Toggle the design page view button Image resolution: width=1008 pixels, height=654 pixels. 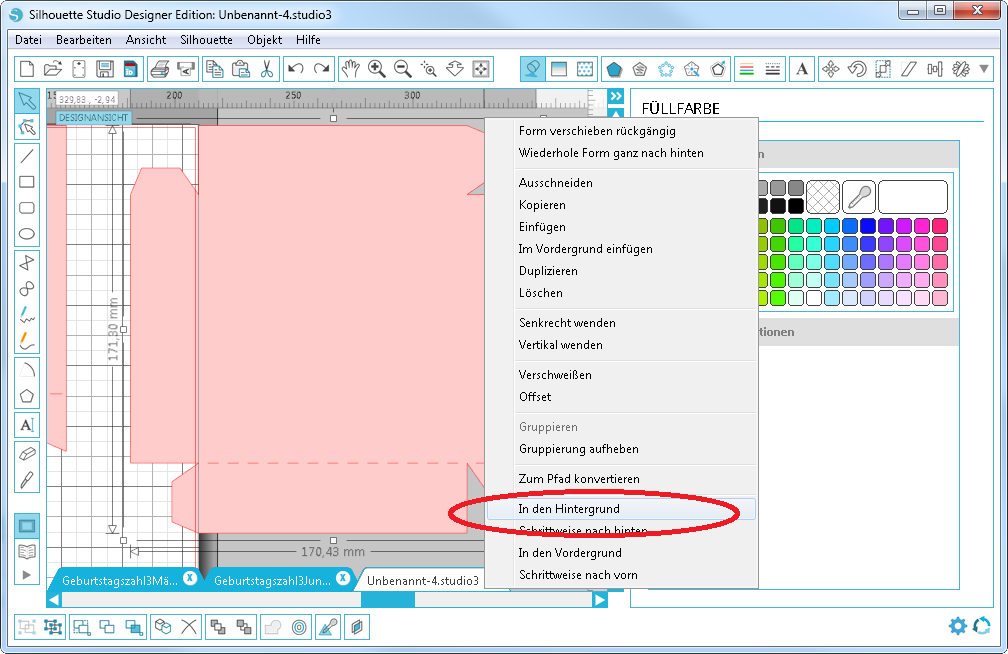pyautogui.click(x=27, y=525)
